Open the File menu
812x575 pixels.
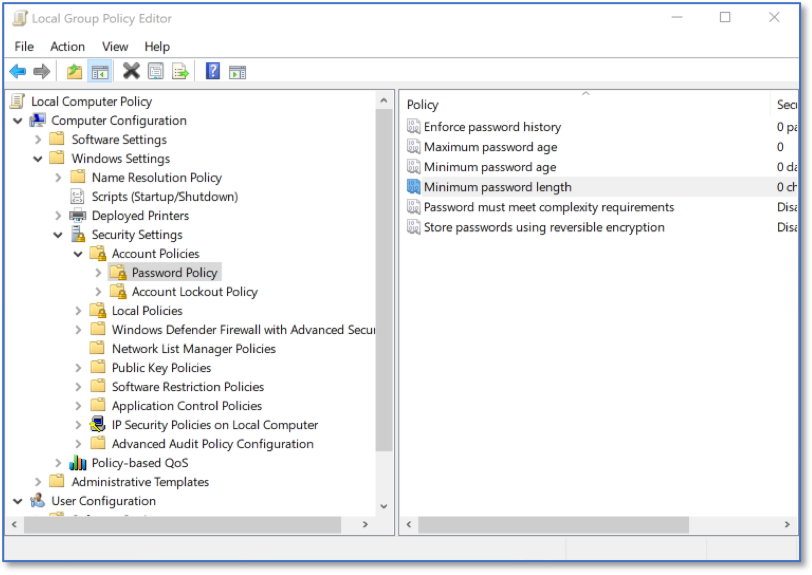pos(24,47)
